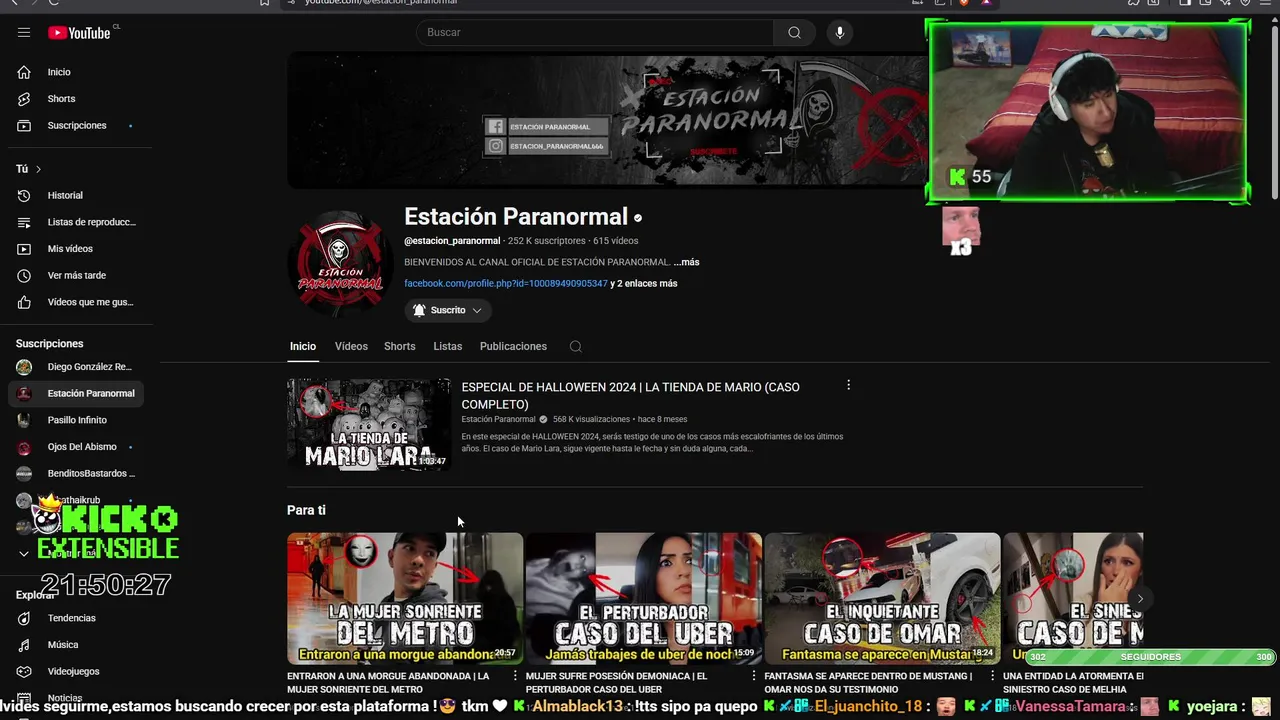
Task: Click @estacion_paranormal channel handle
Action: [452, 241]
